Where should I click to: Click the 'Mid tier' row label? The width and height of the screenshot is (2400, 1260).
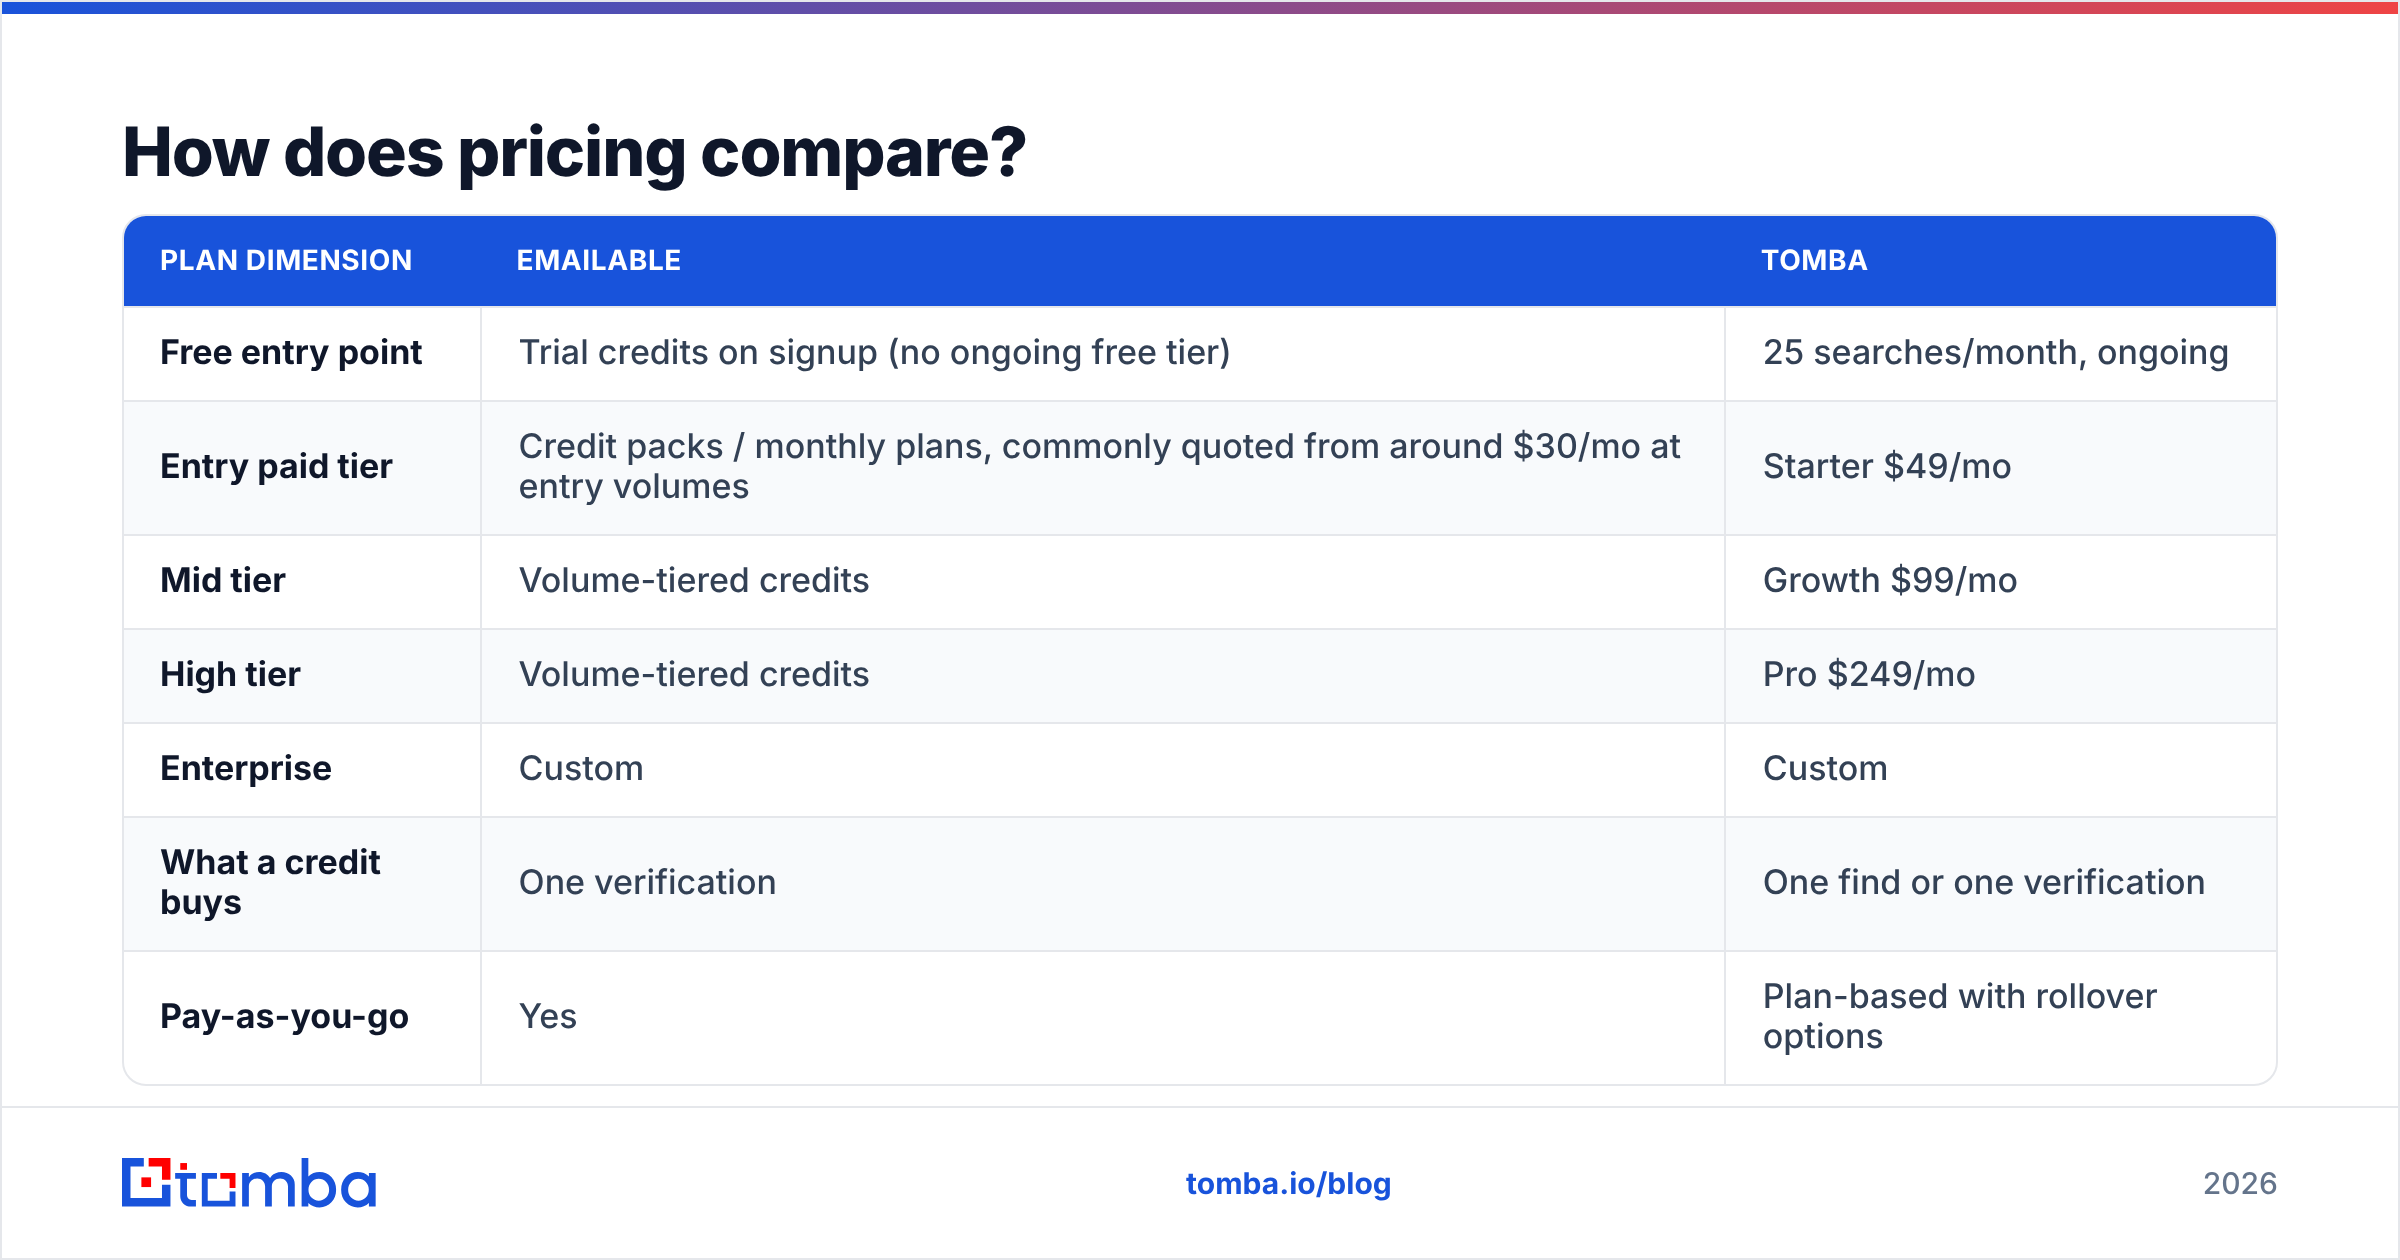pos(223,581)
